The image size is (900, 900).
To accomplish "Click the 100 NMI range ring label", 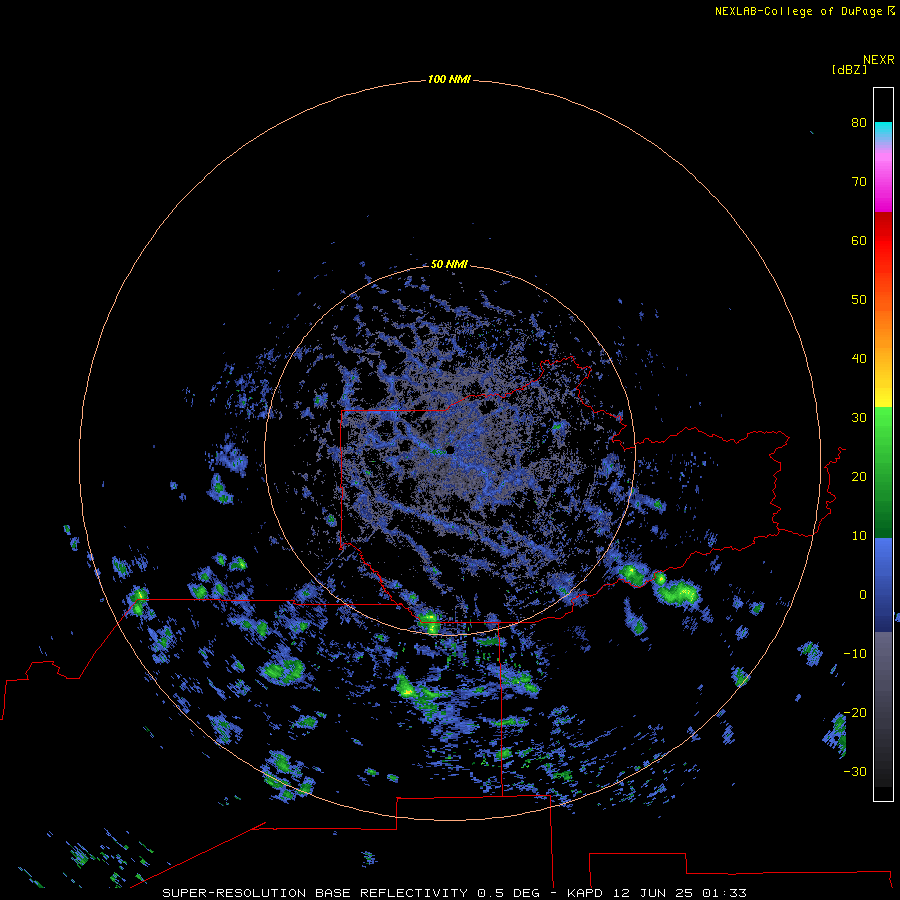I will tap(449, 79).
